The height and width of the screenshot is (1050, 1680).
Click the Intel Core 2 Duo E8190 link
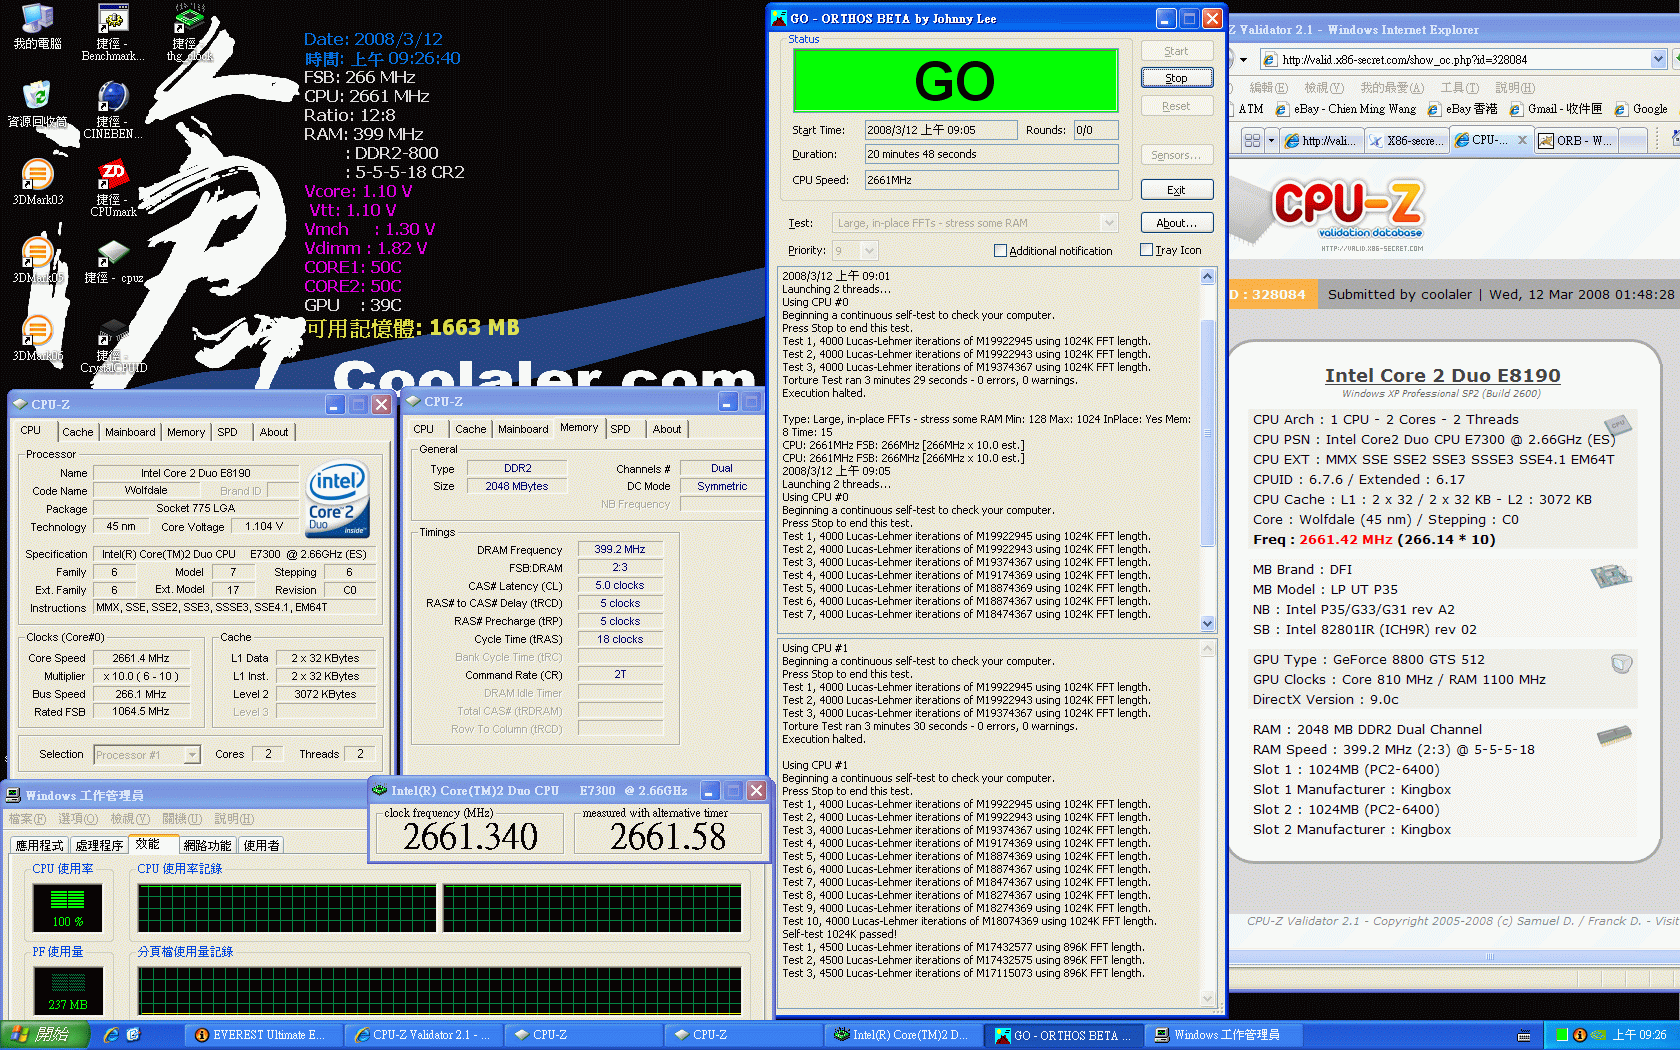point(1442,376)
